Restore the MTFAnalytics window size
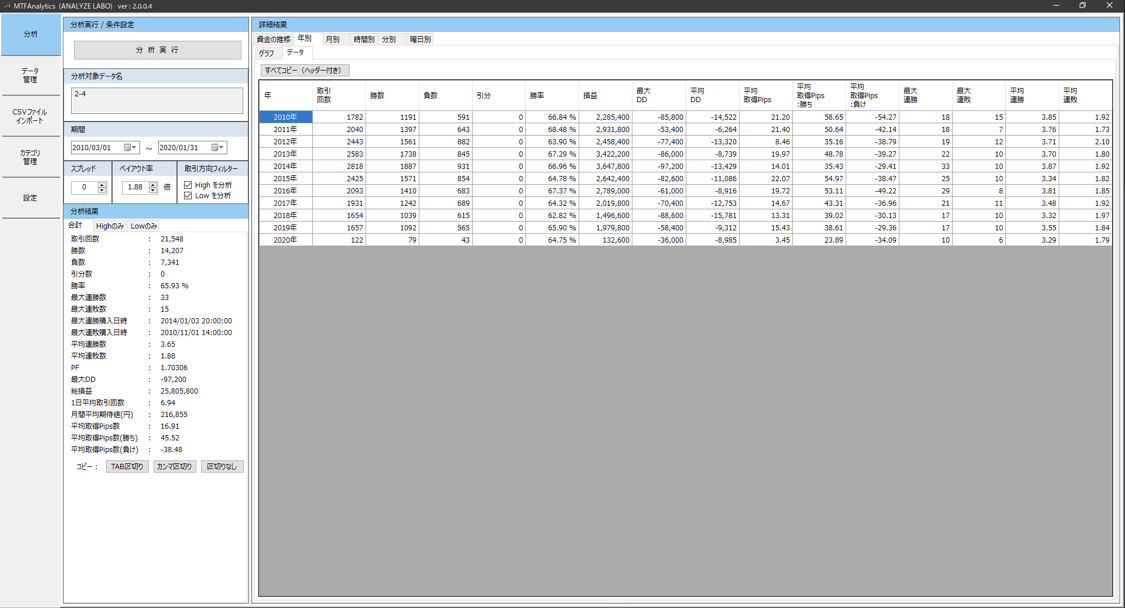 [1082, 6]
